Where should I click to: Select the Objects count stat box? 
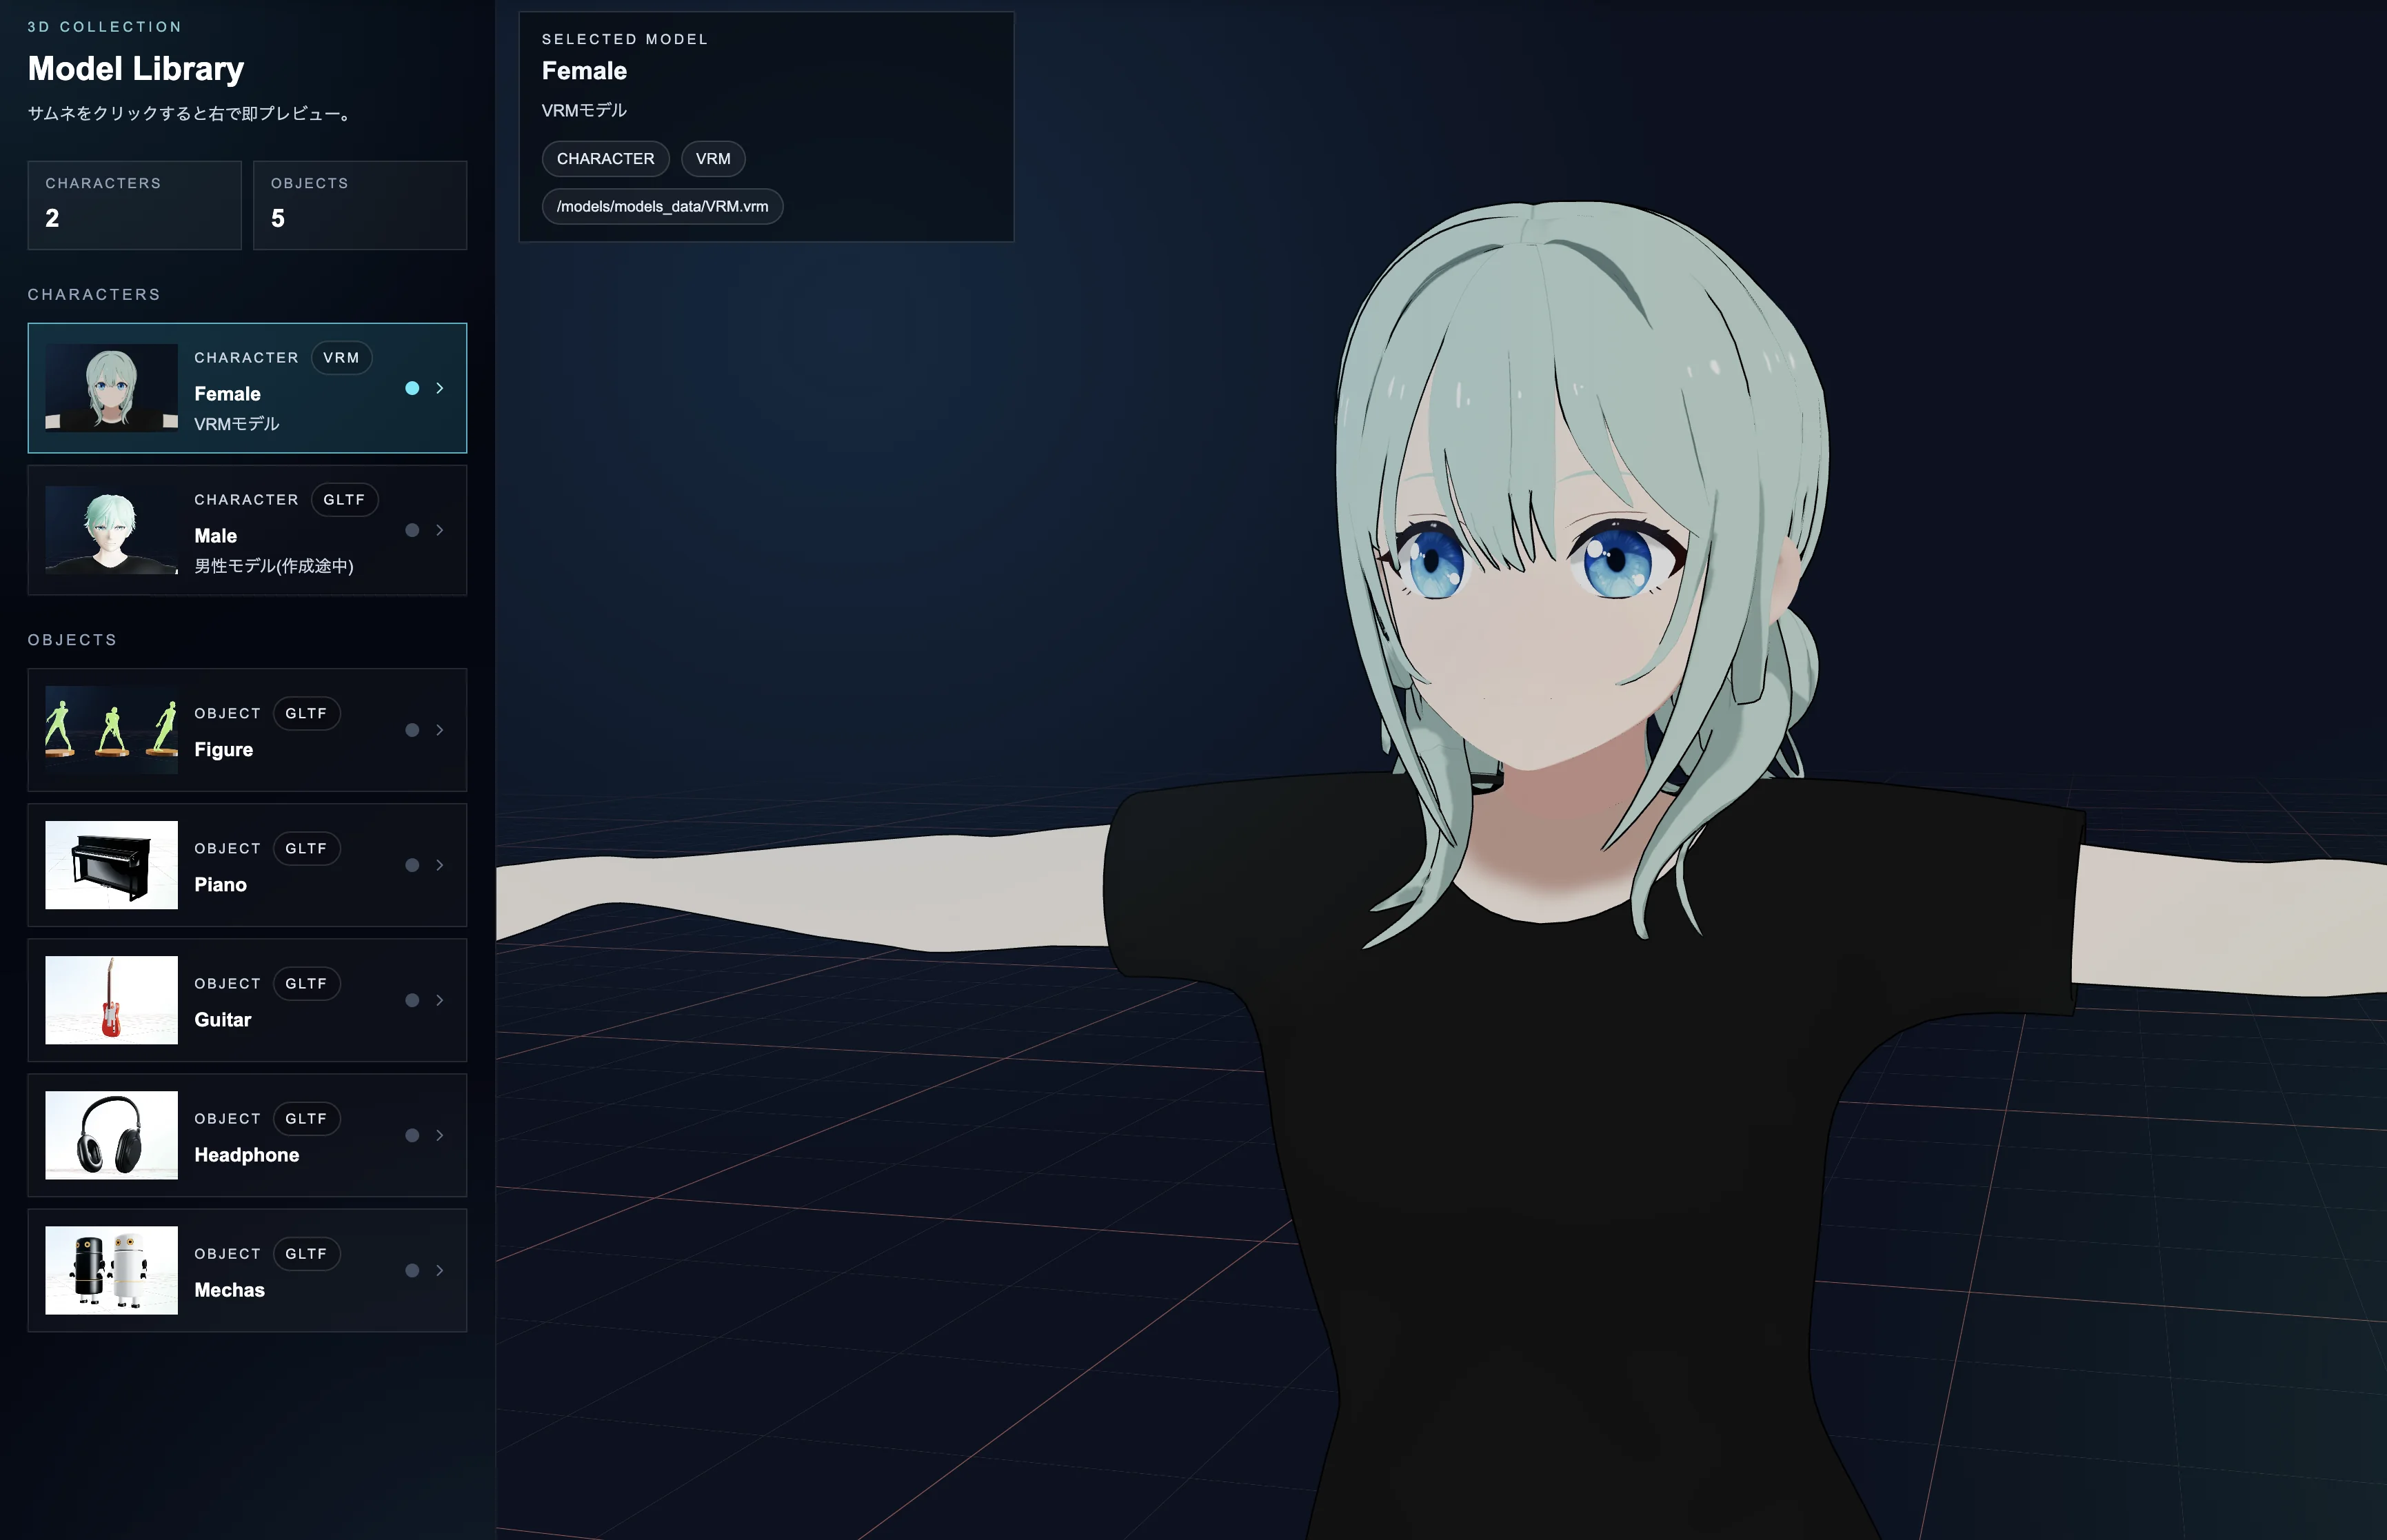click(360, 205)
